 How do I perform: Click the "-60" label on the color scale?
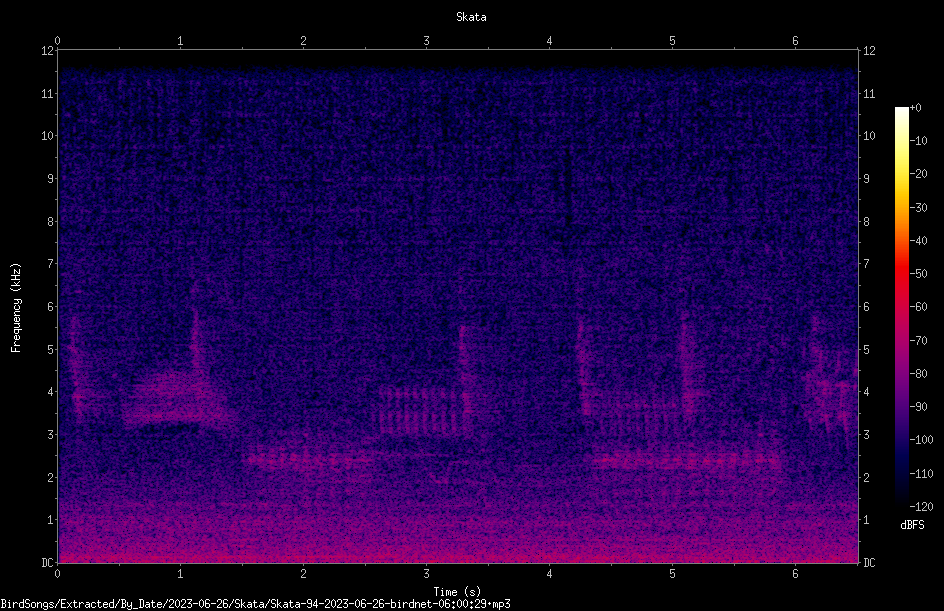[x=918, y=307]
